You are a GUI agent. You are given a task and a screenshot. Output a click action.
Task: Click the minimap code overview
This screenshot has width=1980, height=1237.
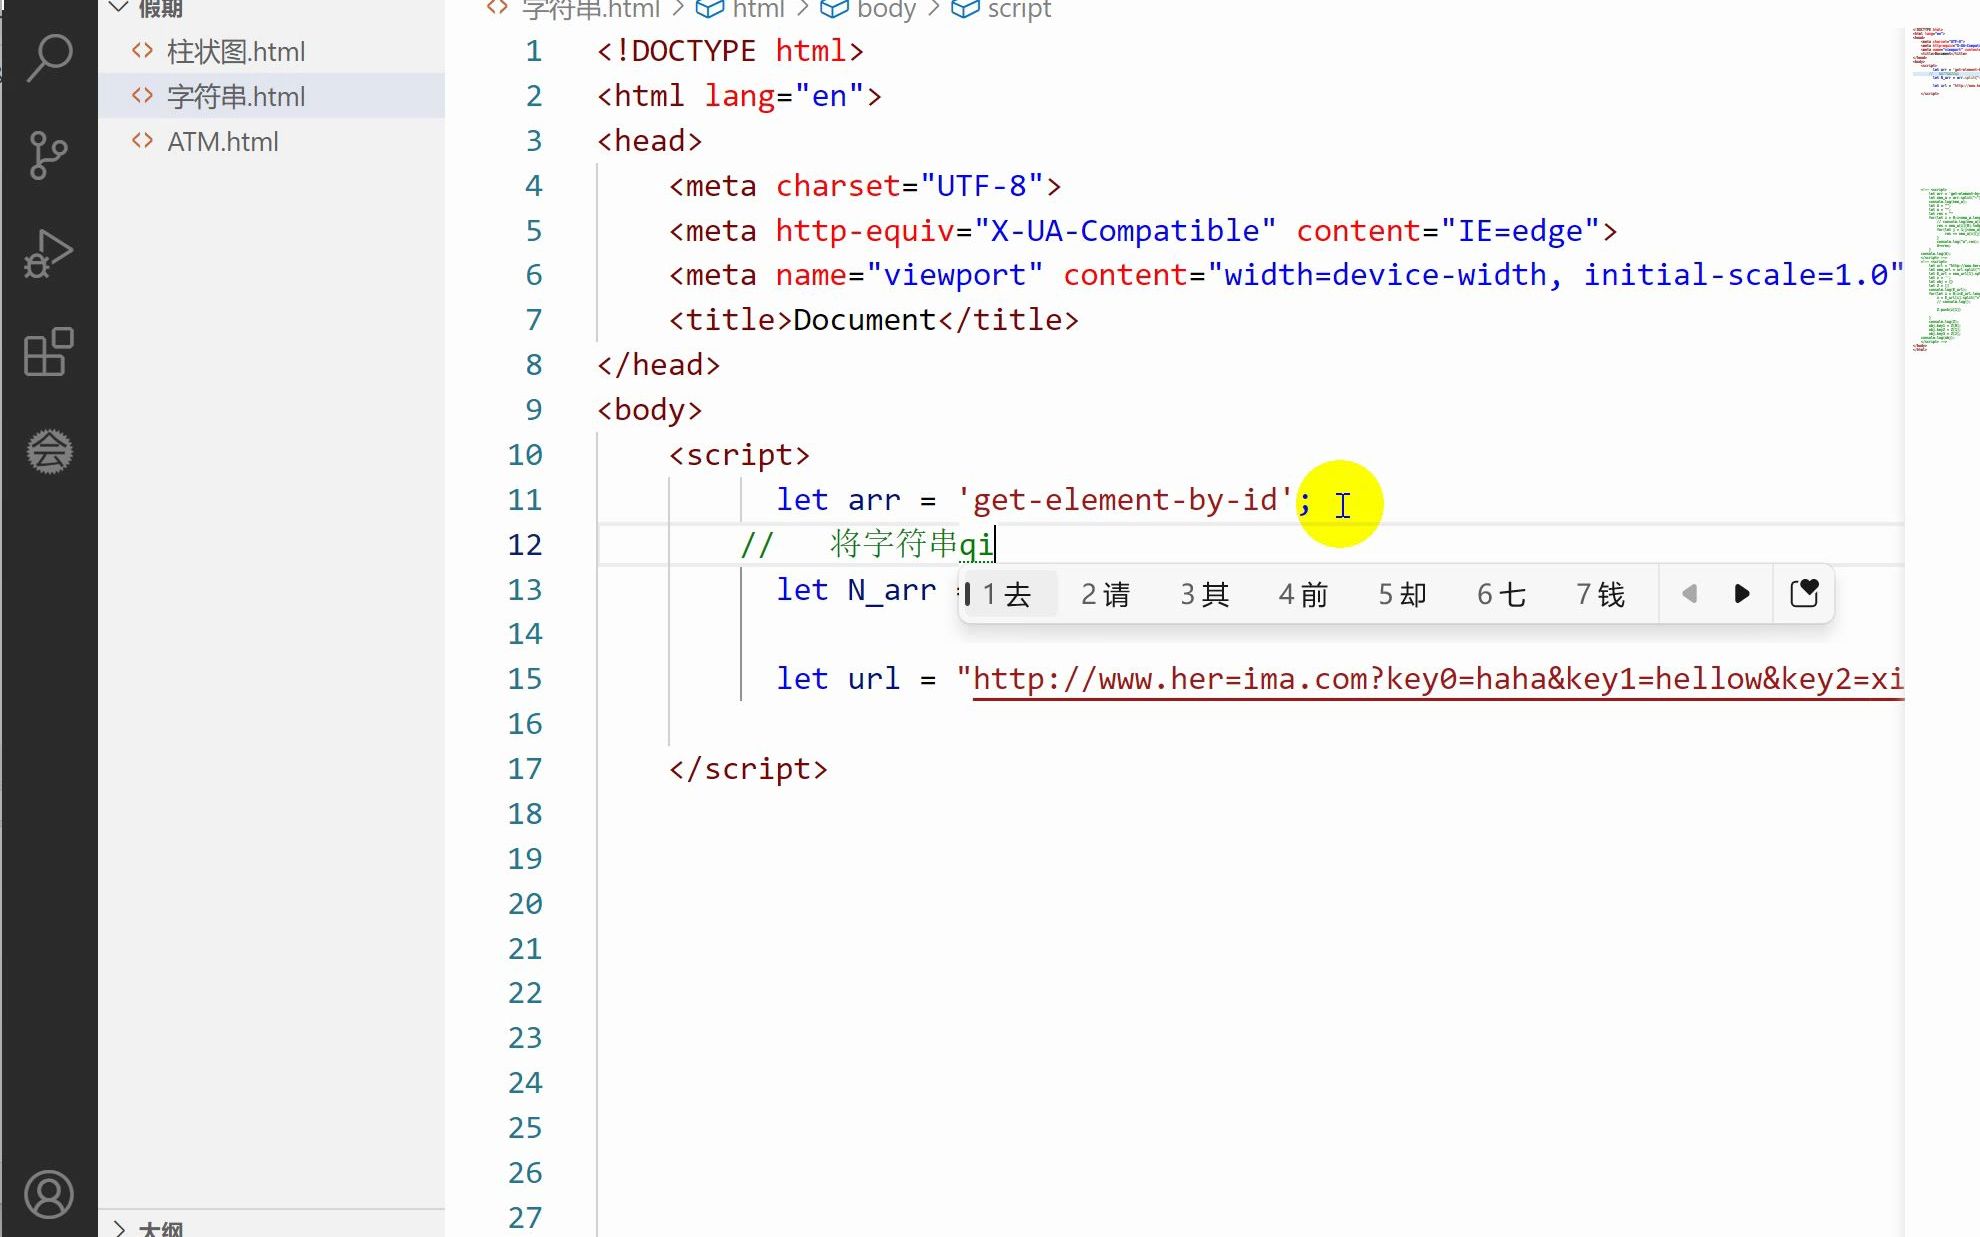click(x=1945, y=190)
